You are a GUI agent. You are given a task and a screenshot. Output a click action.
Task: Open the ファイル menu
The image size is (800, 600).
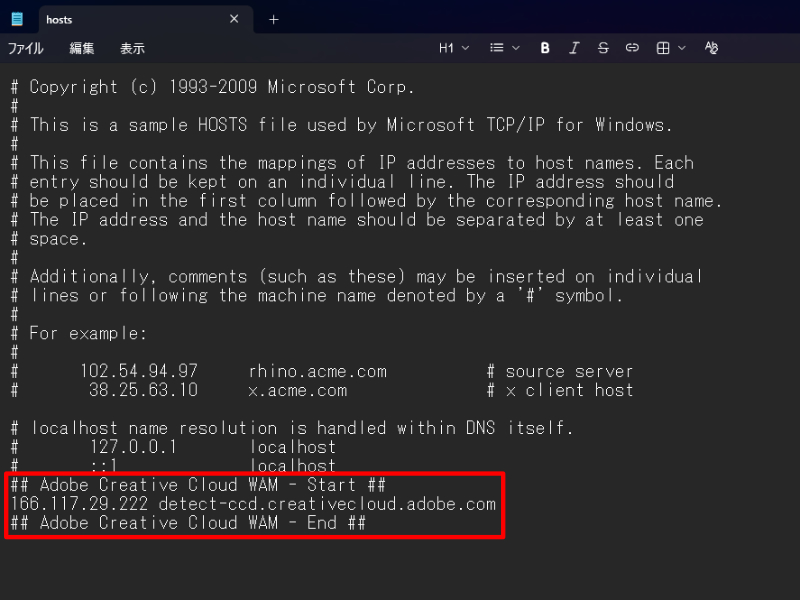pyautogui.click(x=25, y=47)
